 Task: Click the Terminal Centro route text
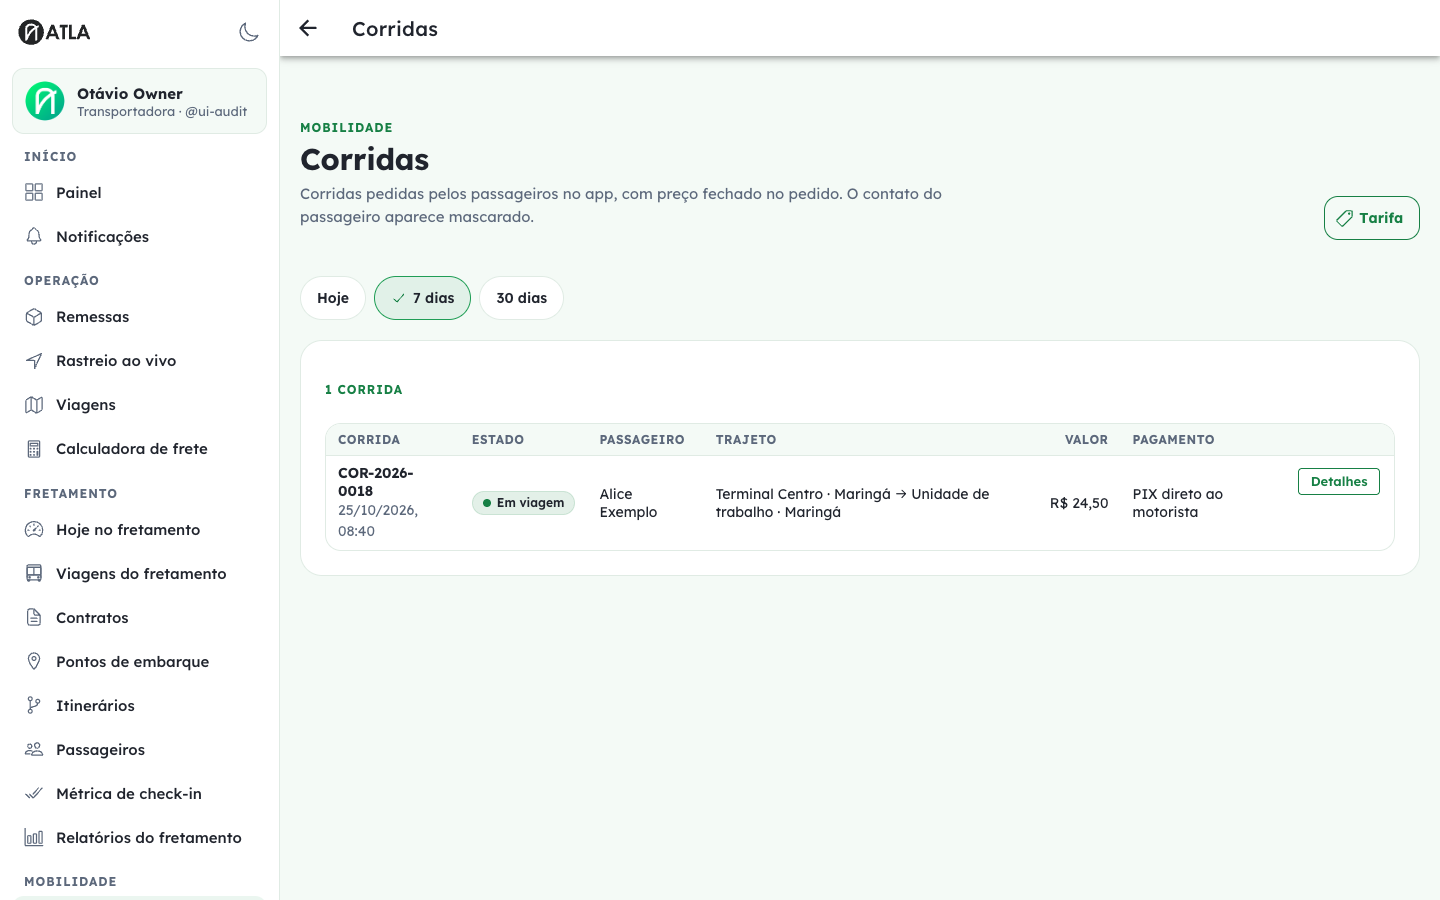(853, 503)
